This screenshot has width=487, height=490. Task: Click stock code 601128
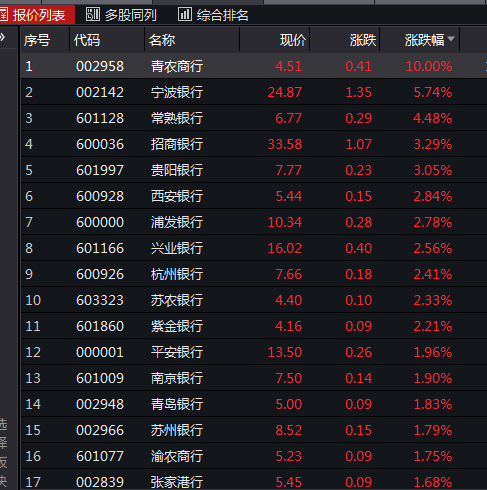coord(100,118)
